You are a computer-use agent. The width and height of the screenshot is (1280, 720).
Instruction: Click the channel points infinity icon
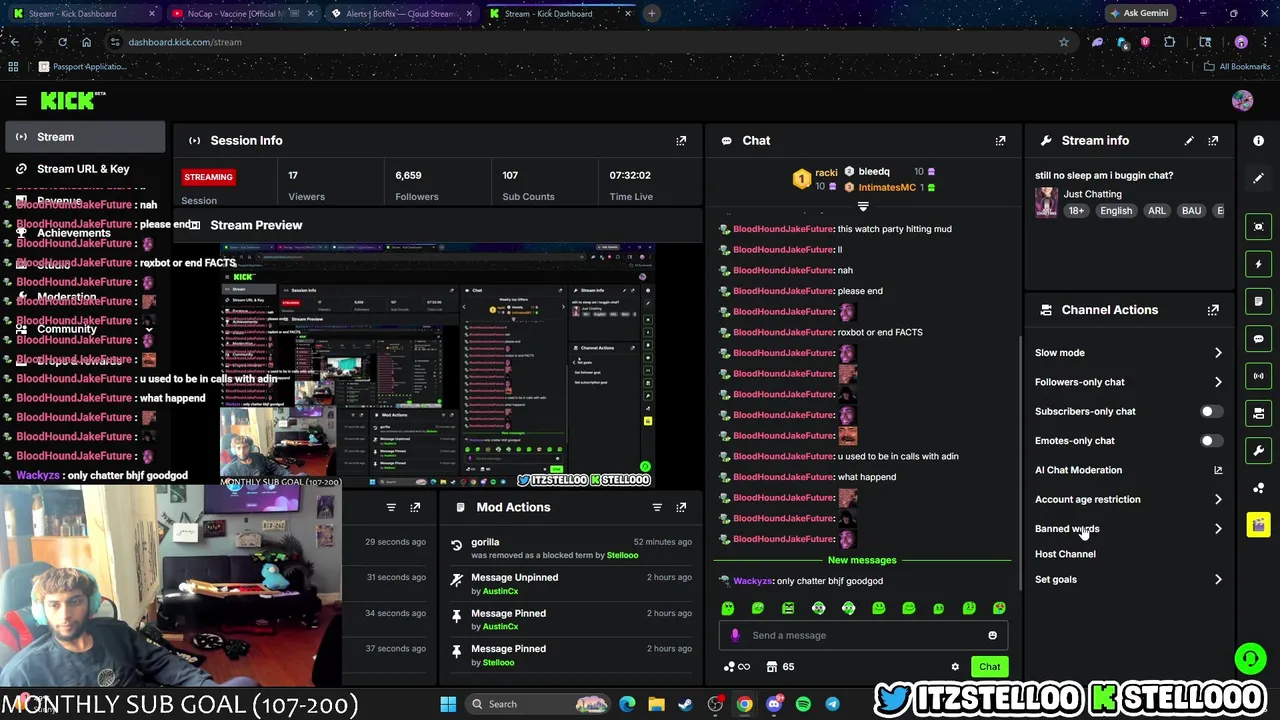pos(736,667)
